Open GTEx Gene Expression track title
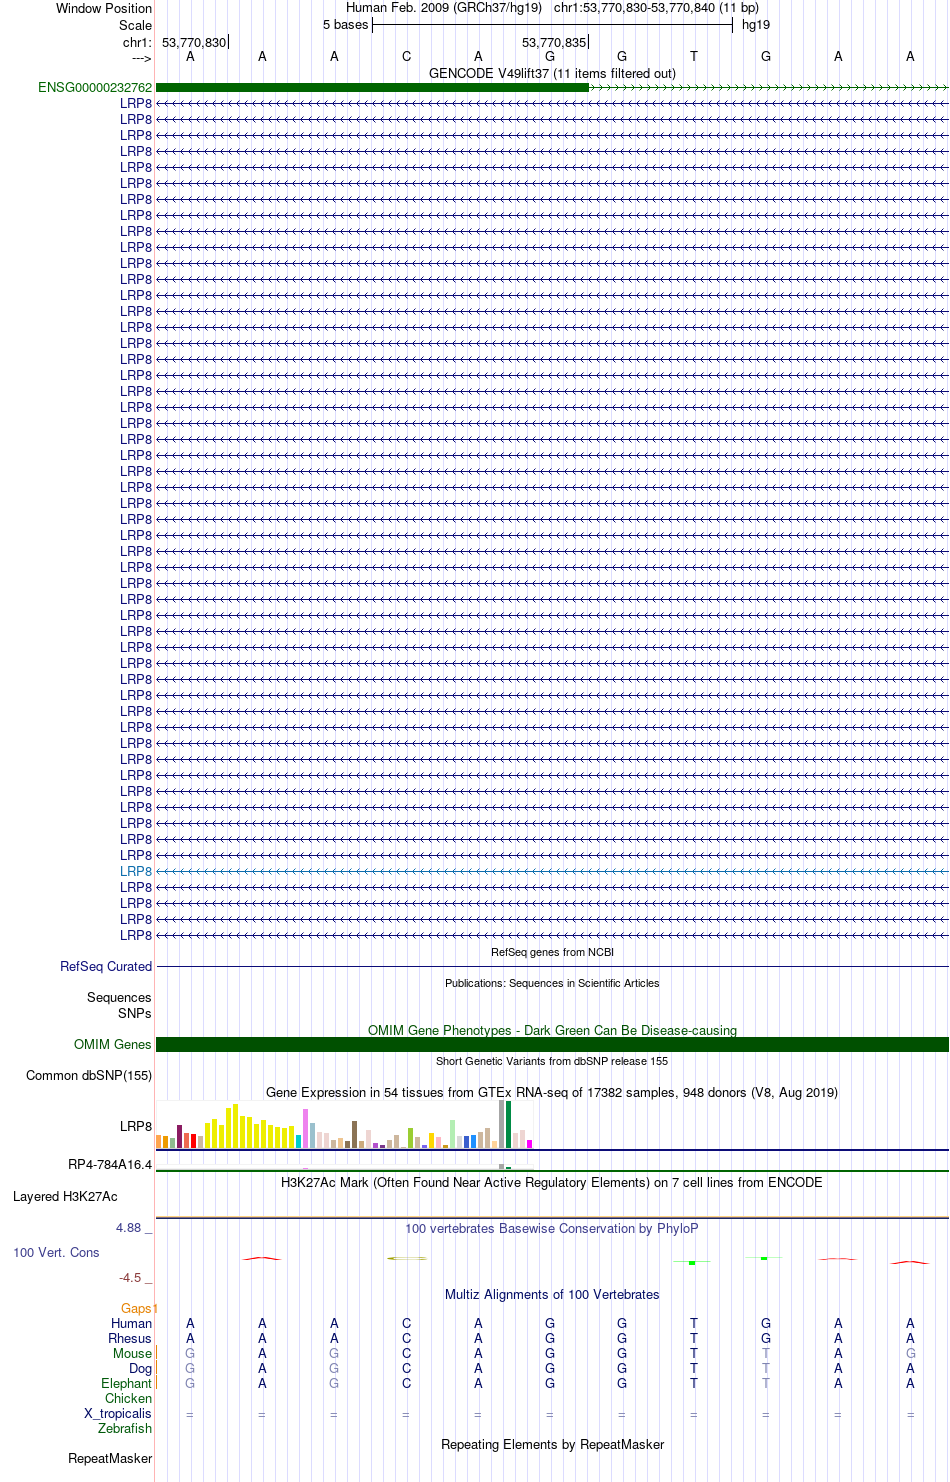This screenshot has height=1482, width=950. 552,1093
